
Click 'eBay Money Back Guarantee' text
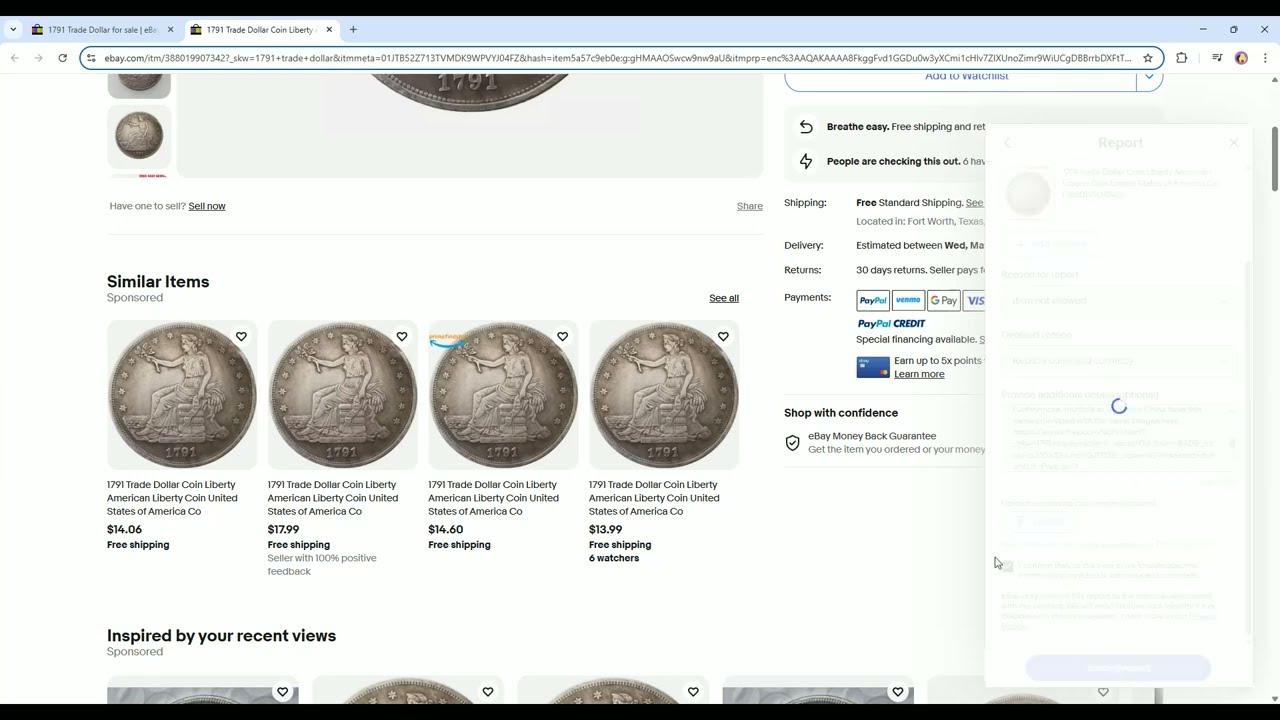[x=872, y=436]
